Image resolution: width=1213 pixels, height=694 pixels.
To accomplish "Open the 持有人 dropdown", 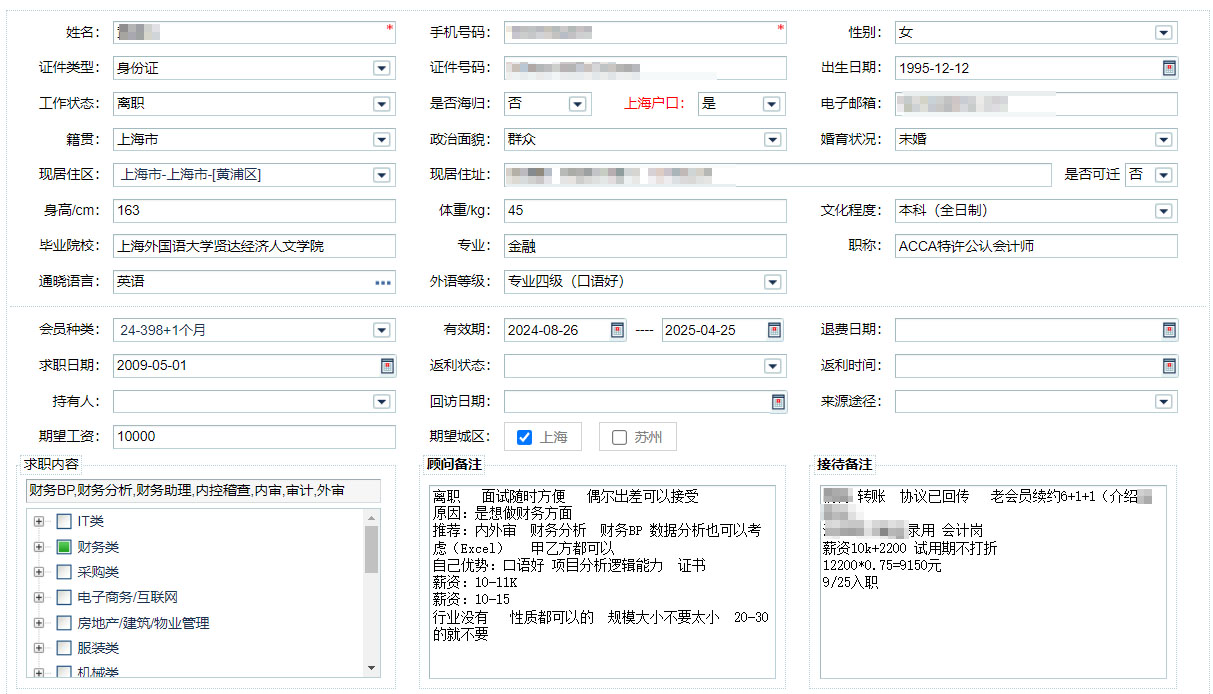I will (381, 402).
